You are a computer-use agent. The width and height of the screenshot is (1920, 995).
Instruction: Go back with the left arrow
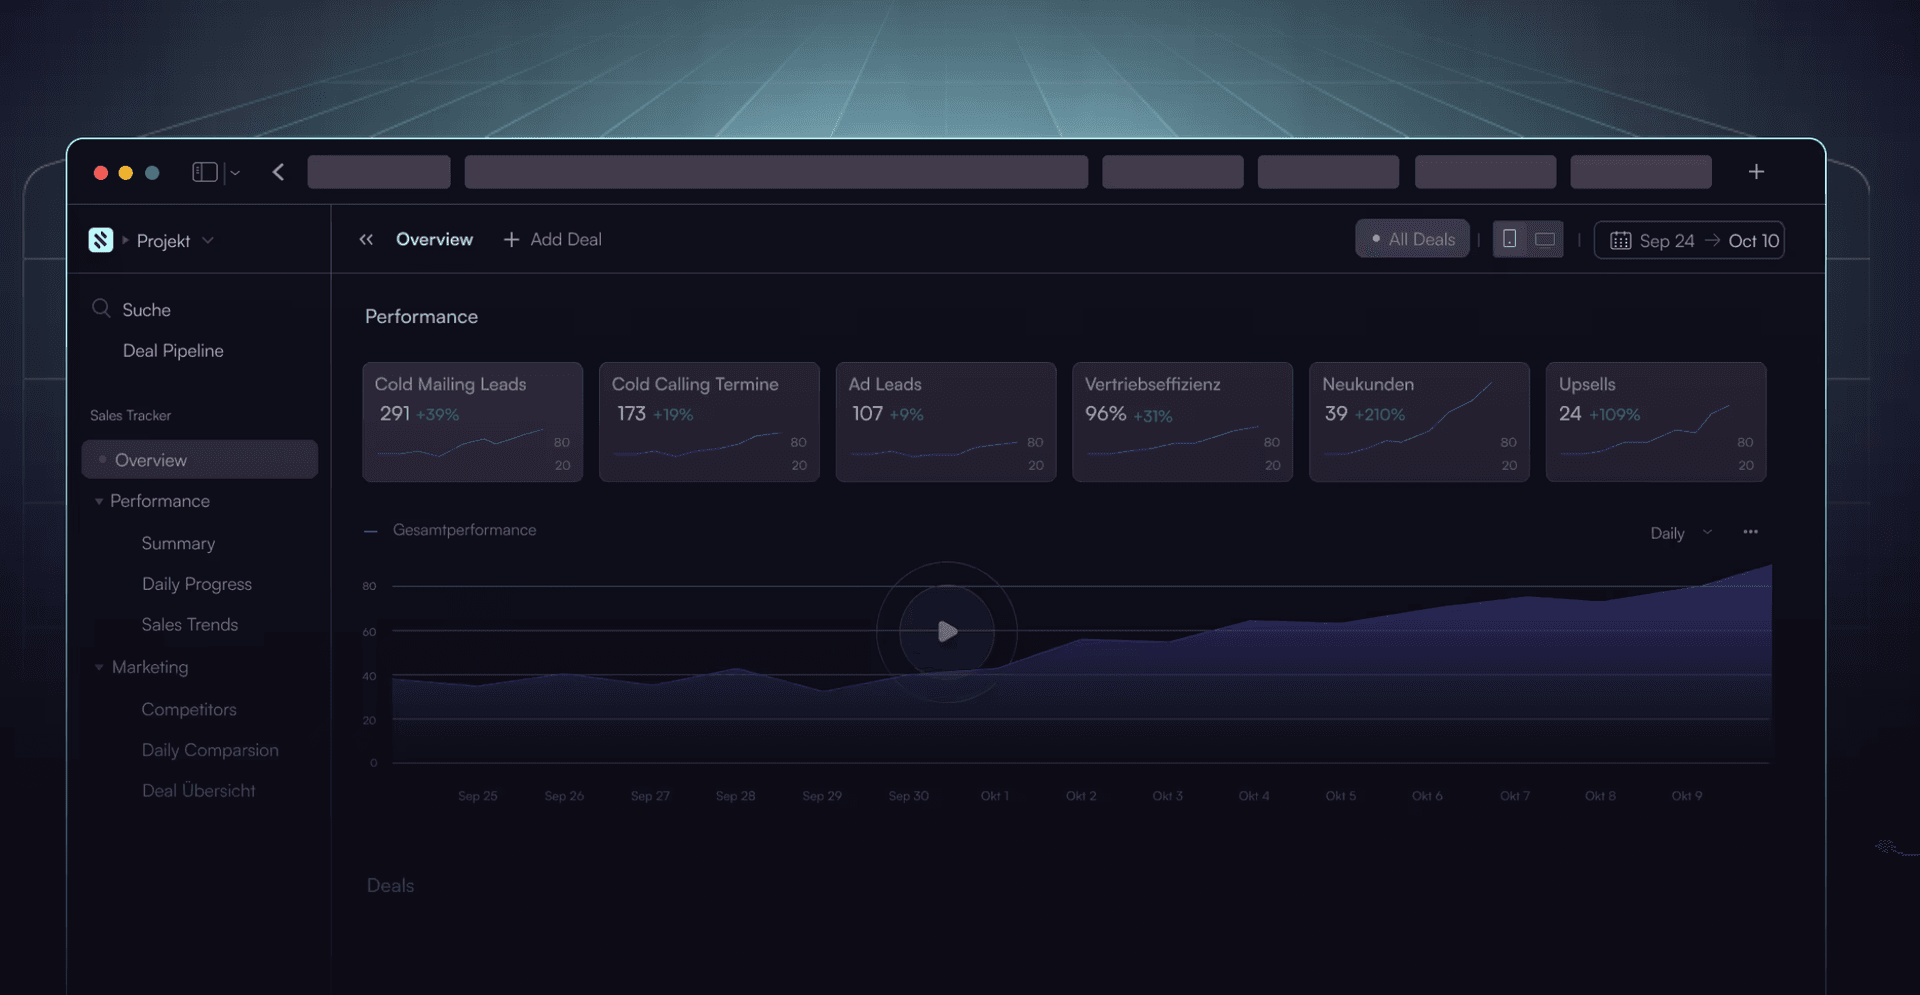[278, 172]
